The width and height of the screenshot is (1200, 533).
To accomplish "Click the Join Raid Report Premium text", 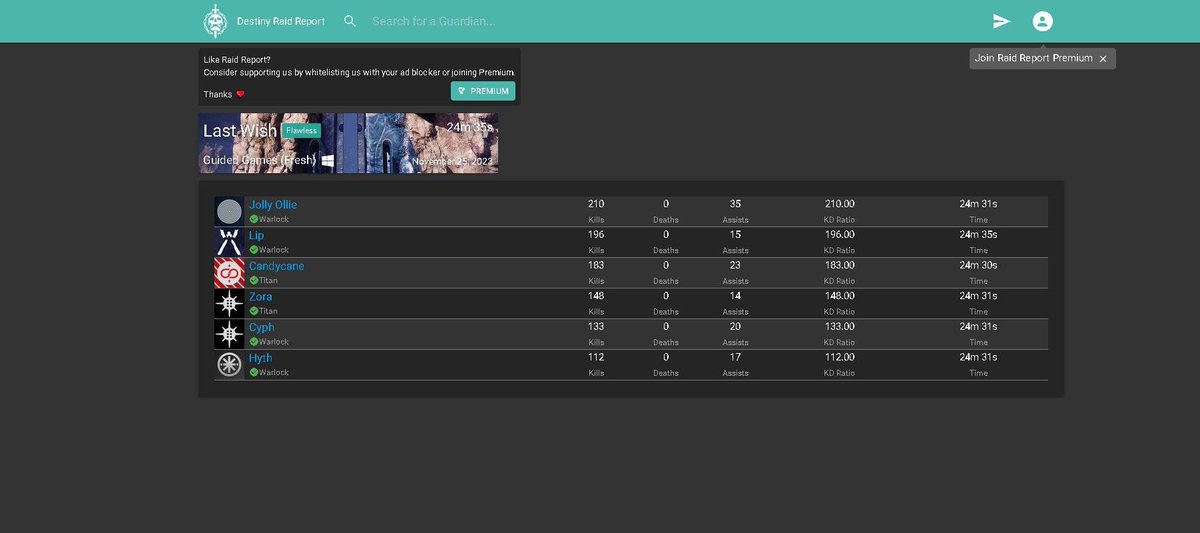I will [1034, 58].
